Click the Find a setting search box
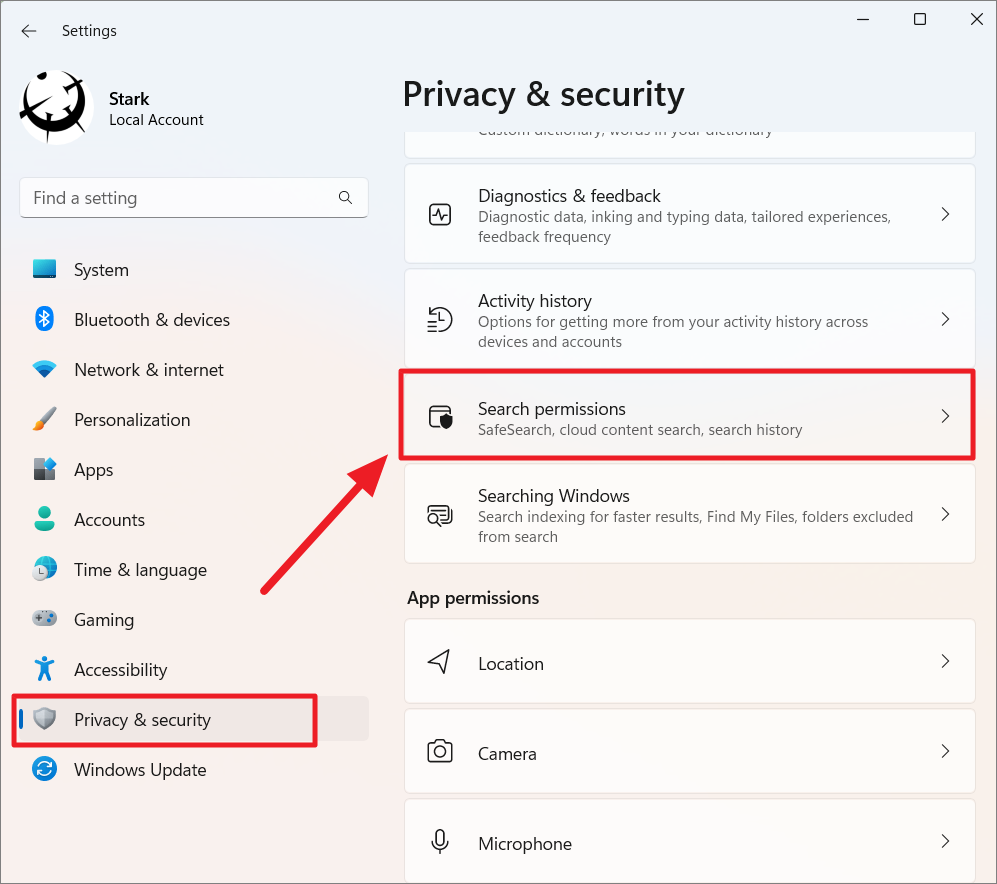This screenshot has height=884, width=997. coord(194,198)
